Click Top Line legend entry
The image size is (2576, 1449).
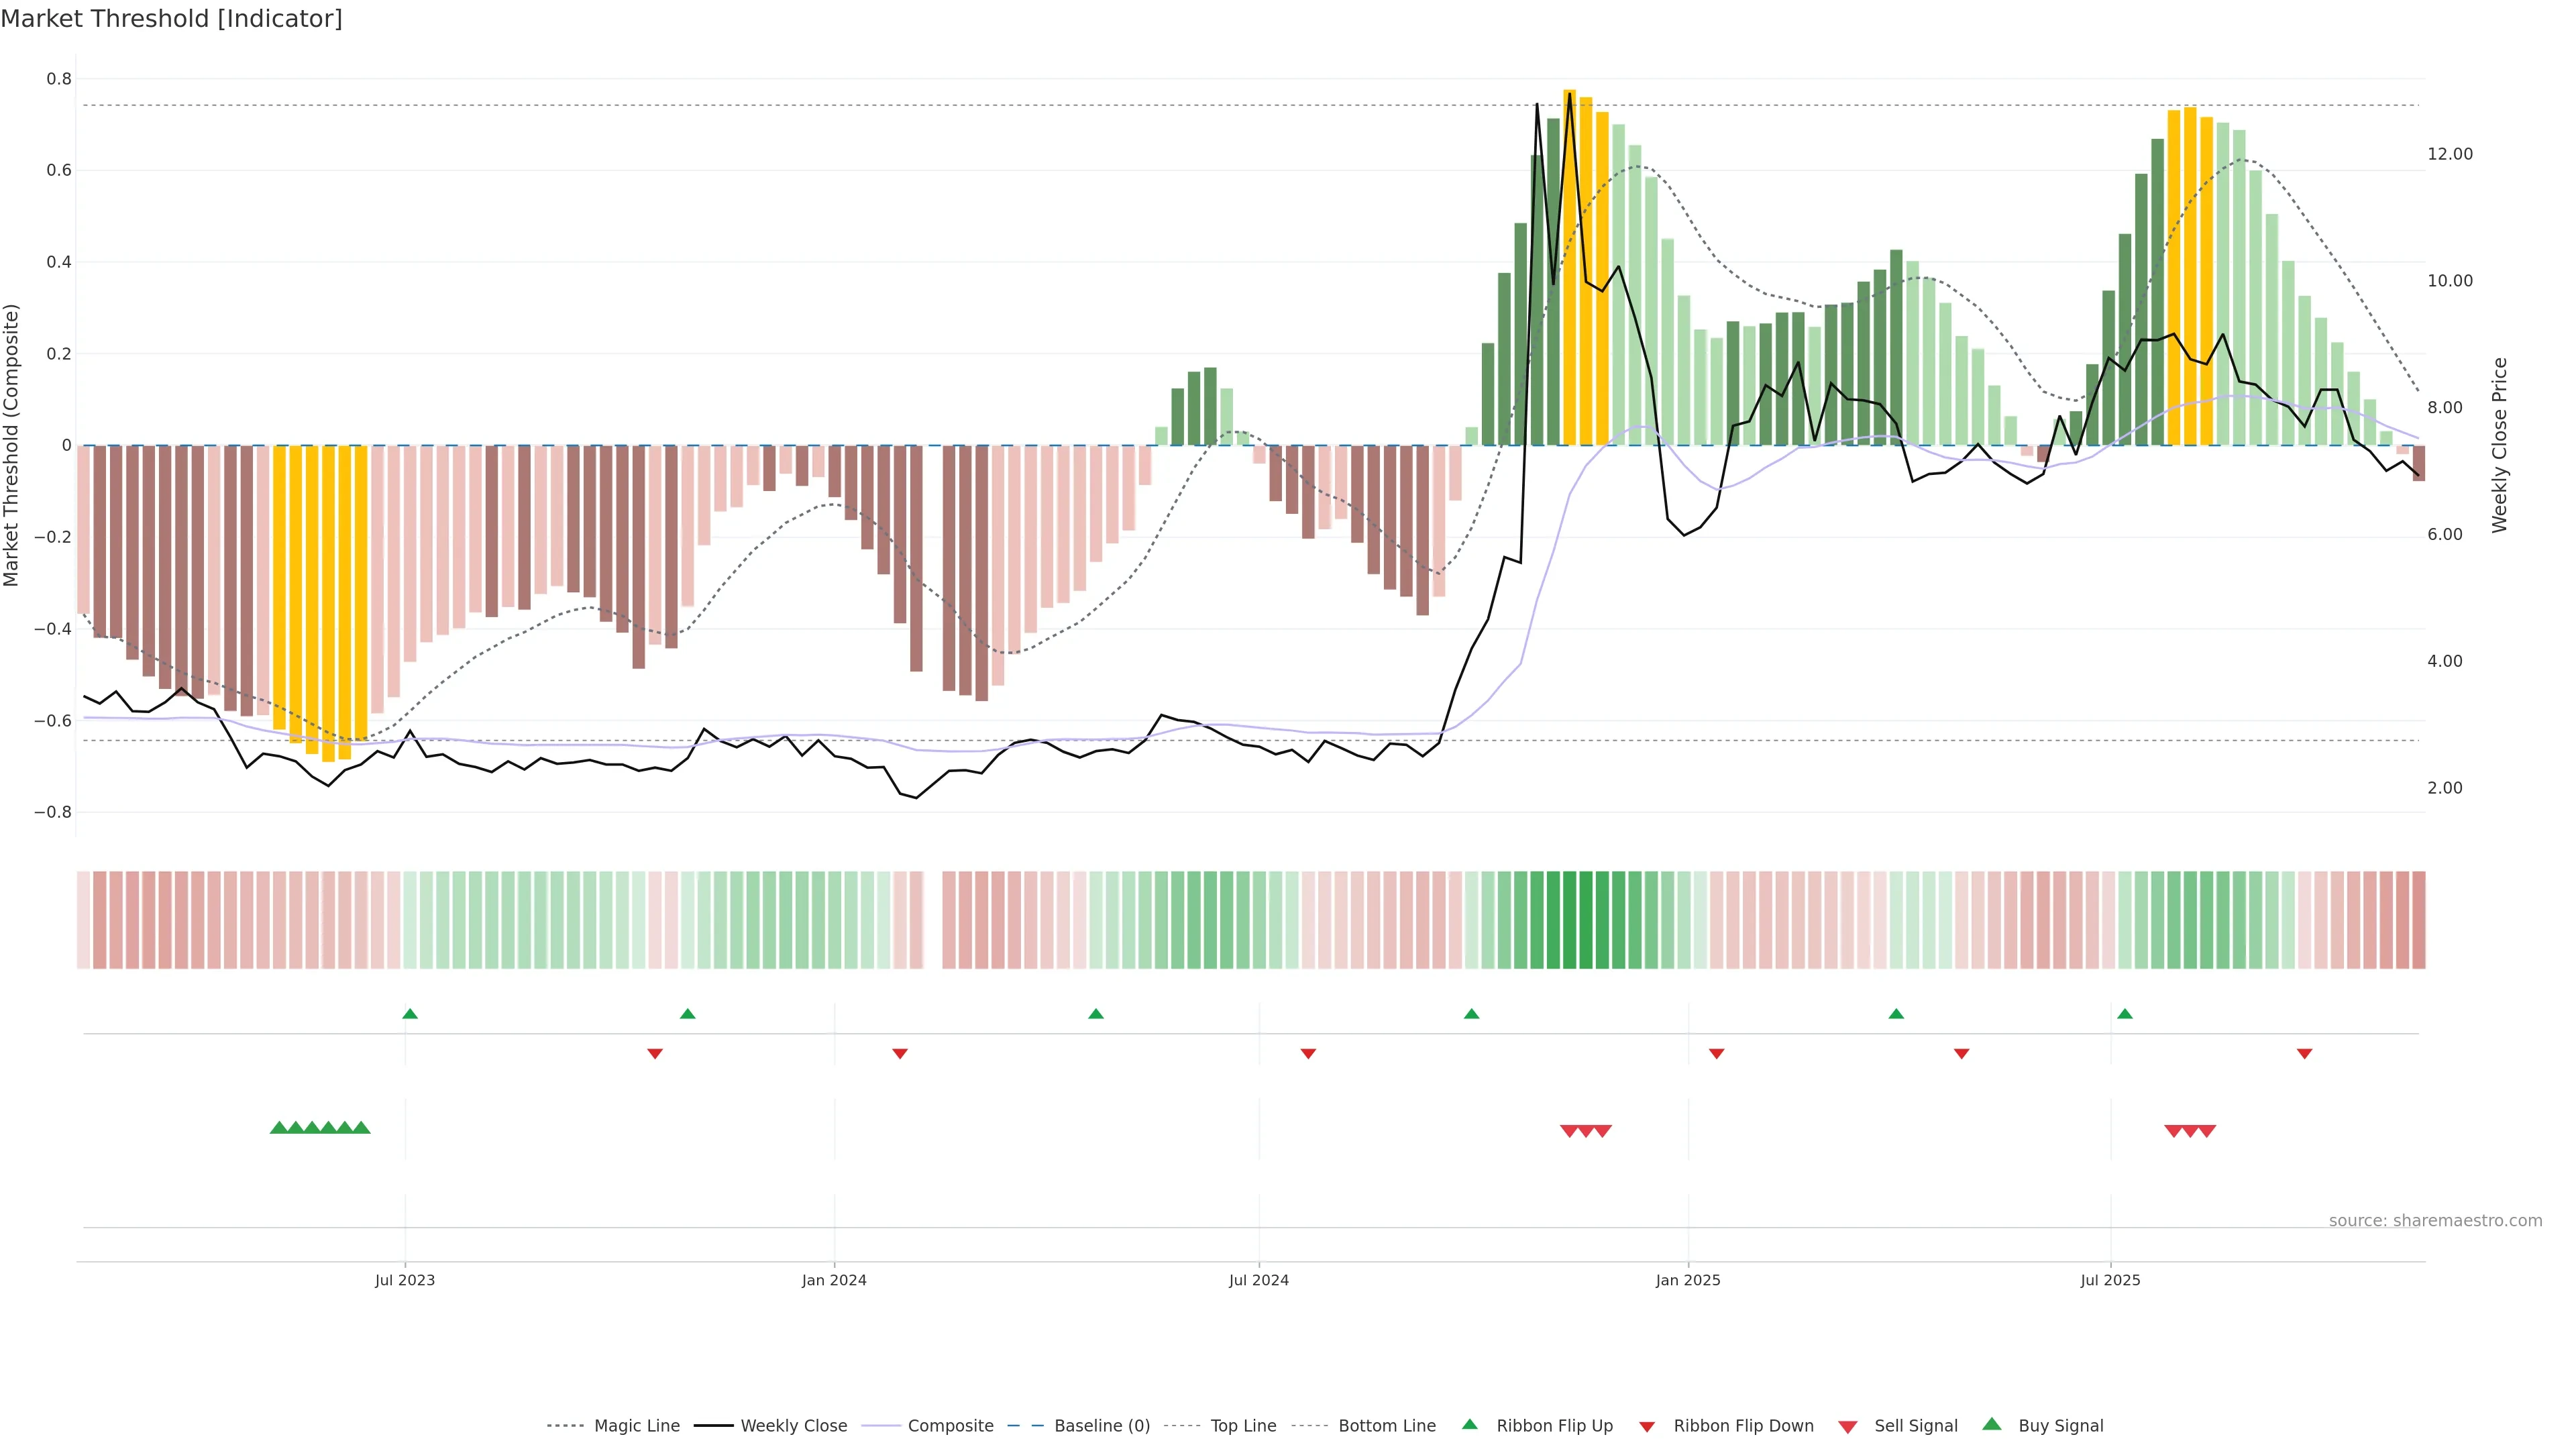[1243, 1425]
